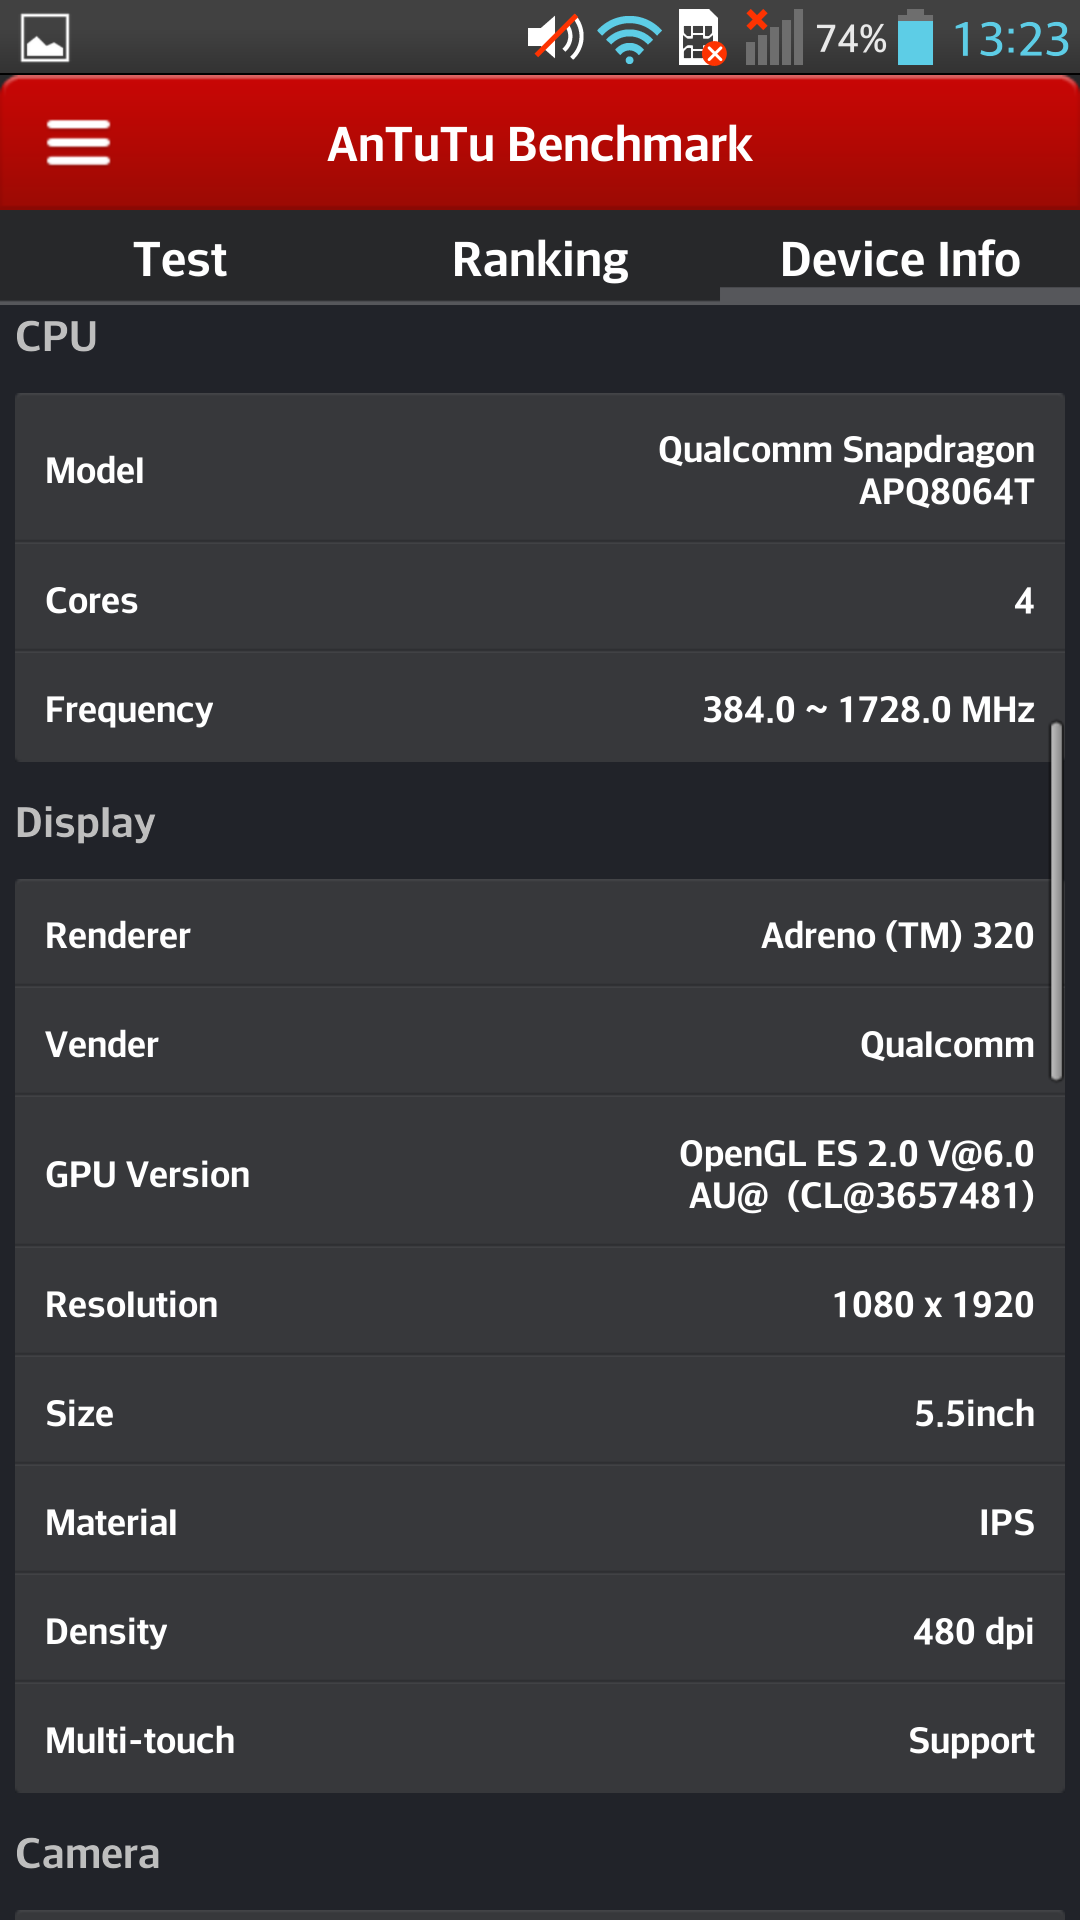
Task: Tap the AnTuTu Benchmark title
Action: point(540,144)
